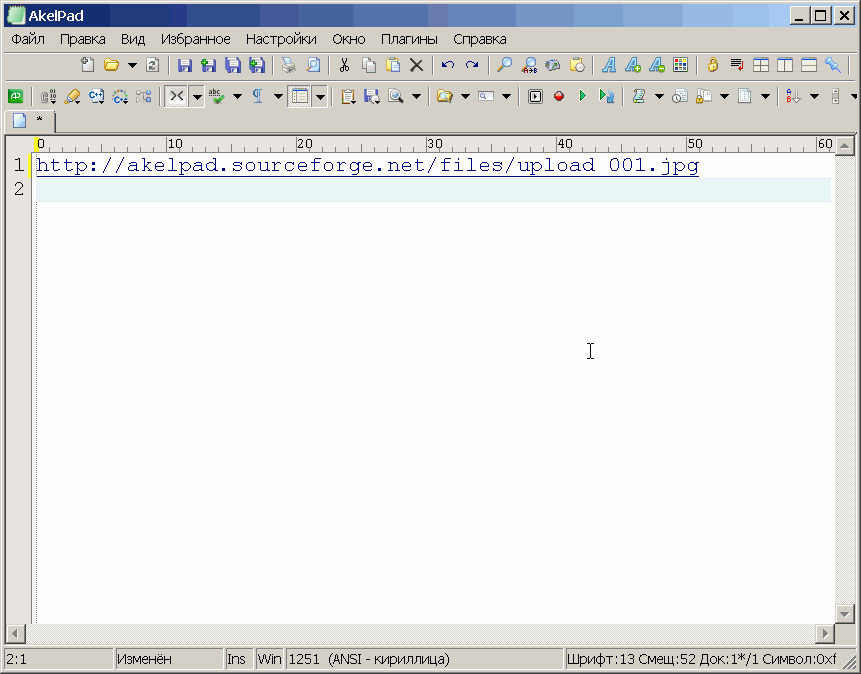Open the Справка menu
861x674 pixels.
tap(479, 39)
